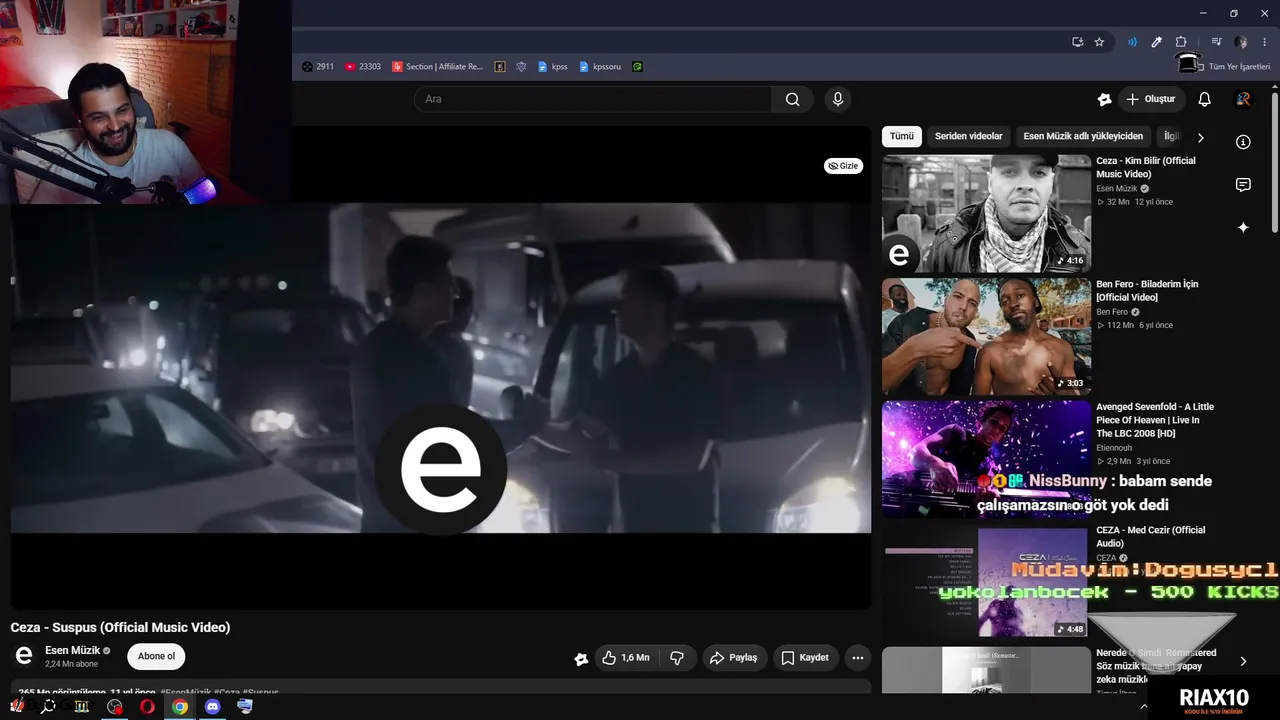
Task: Open the sparkle Ask icon in sidebar
Action: (x=1243, y=228)
